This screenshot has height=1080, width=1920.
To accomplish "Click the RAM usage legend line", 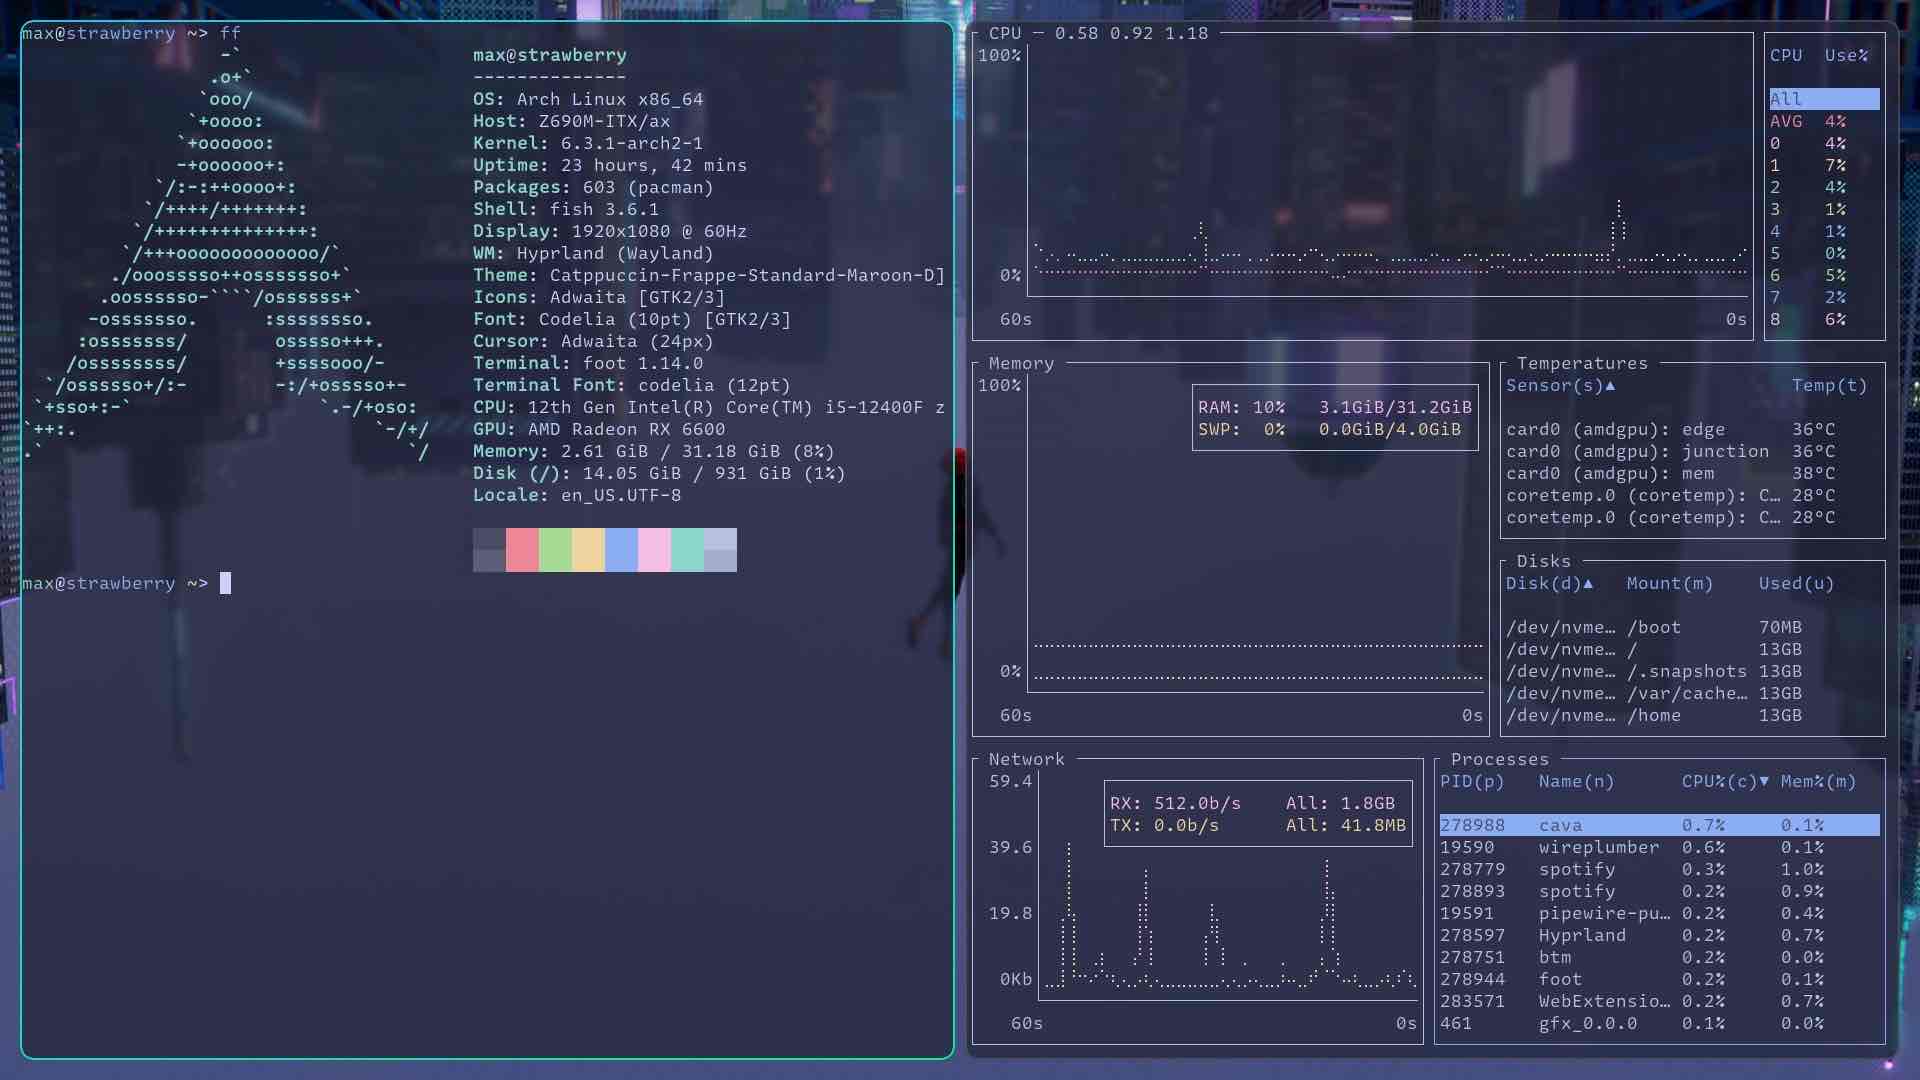I will coord(1335,407).
